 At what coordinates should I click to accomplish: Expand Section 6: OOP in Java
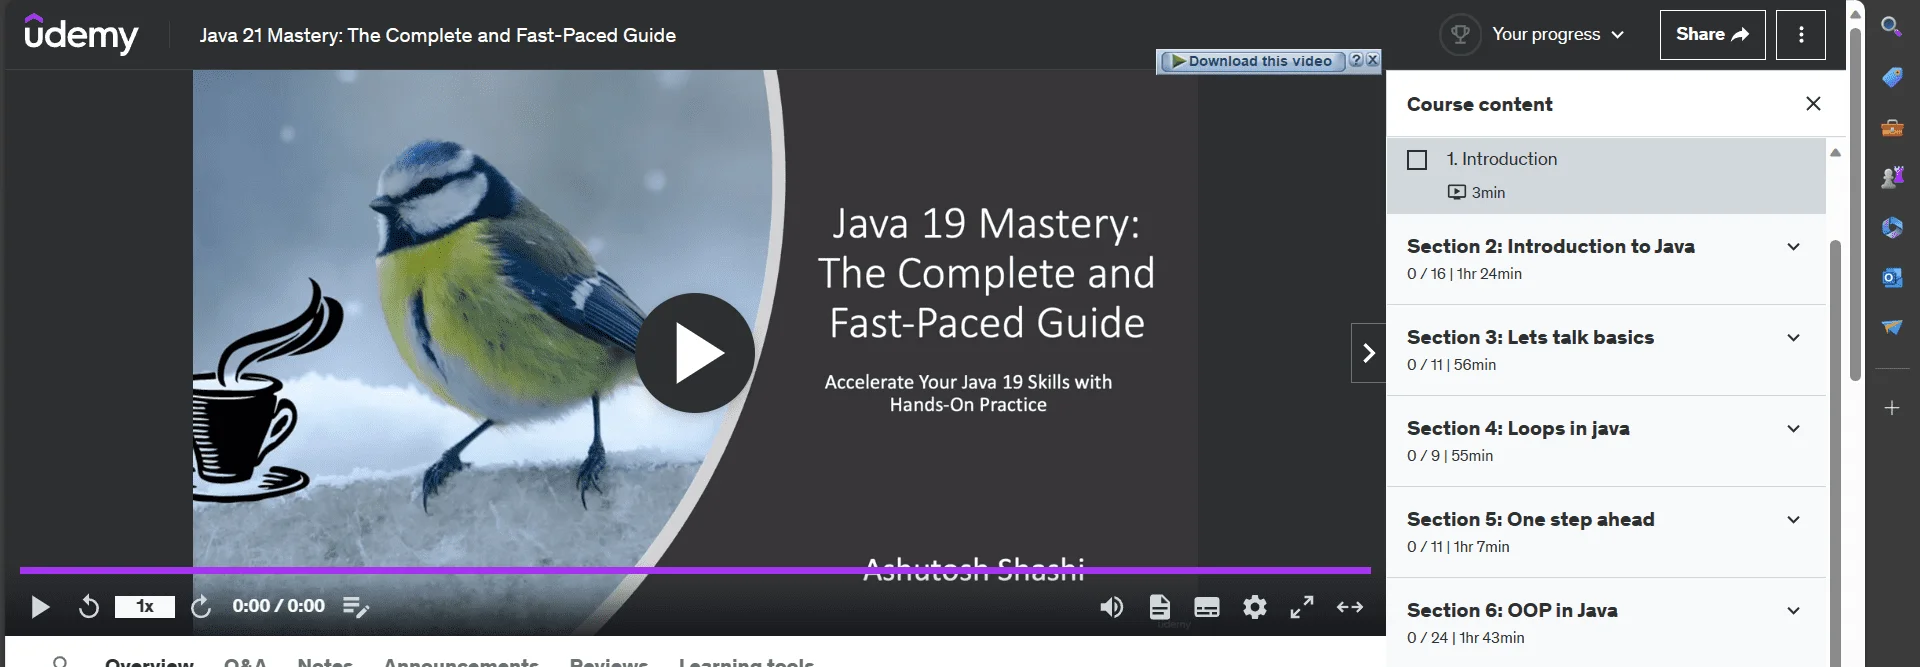point(1606,622)
